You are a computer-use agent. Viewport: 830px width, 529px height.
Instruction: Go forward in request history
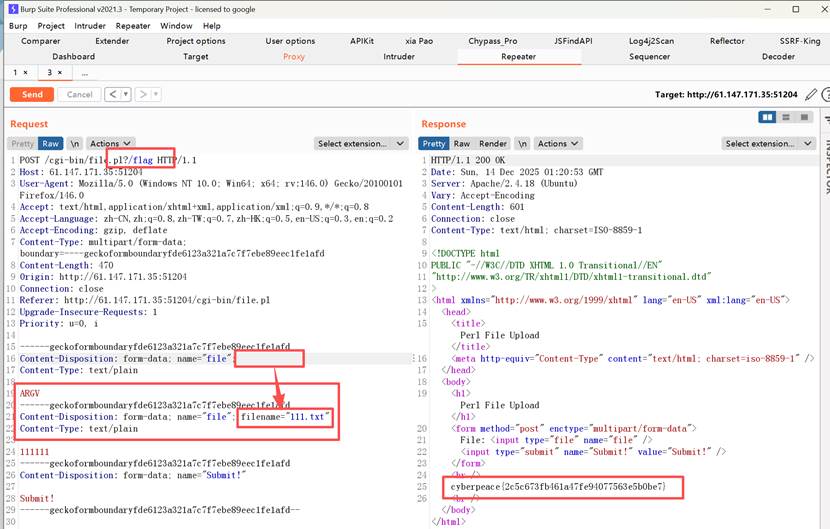click(x=143, y=94)
